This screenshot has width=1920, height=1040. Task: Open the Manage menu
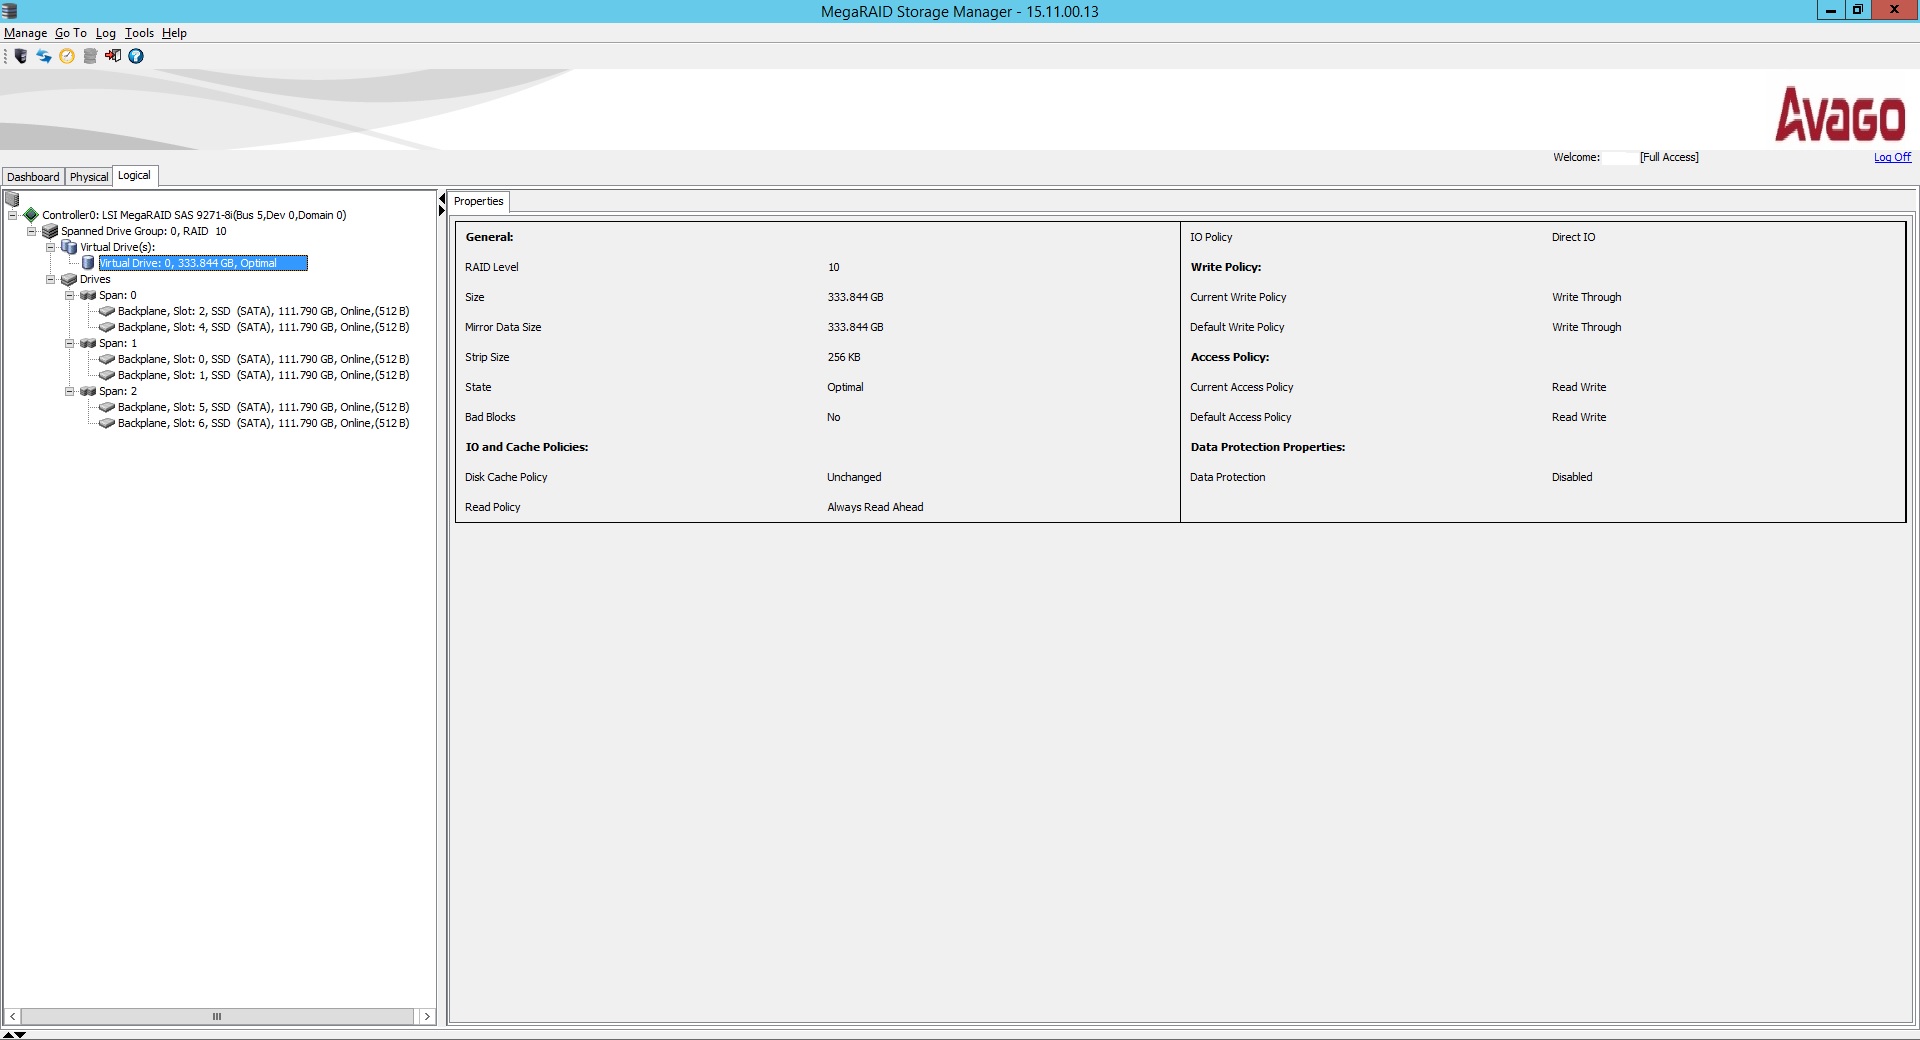coord(25,33)
